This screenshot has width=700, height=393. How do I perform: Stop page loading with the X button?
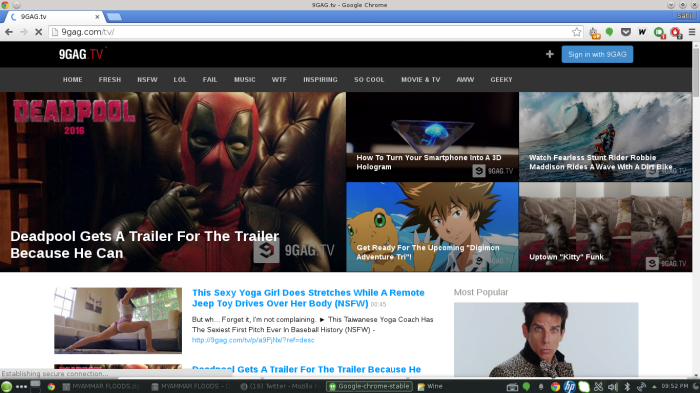tap(38, 32)
